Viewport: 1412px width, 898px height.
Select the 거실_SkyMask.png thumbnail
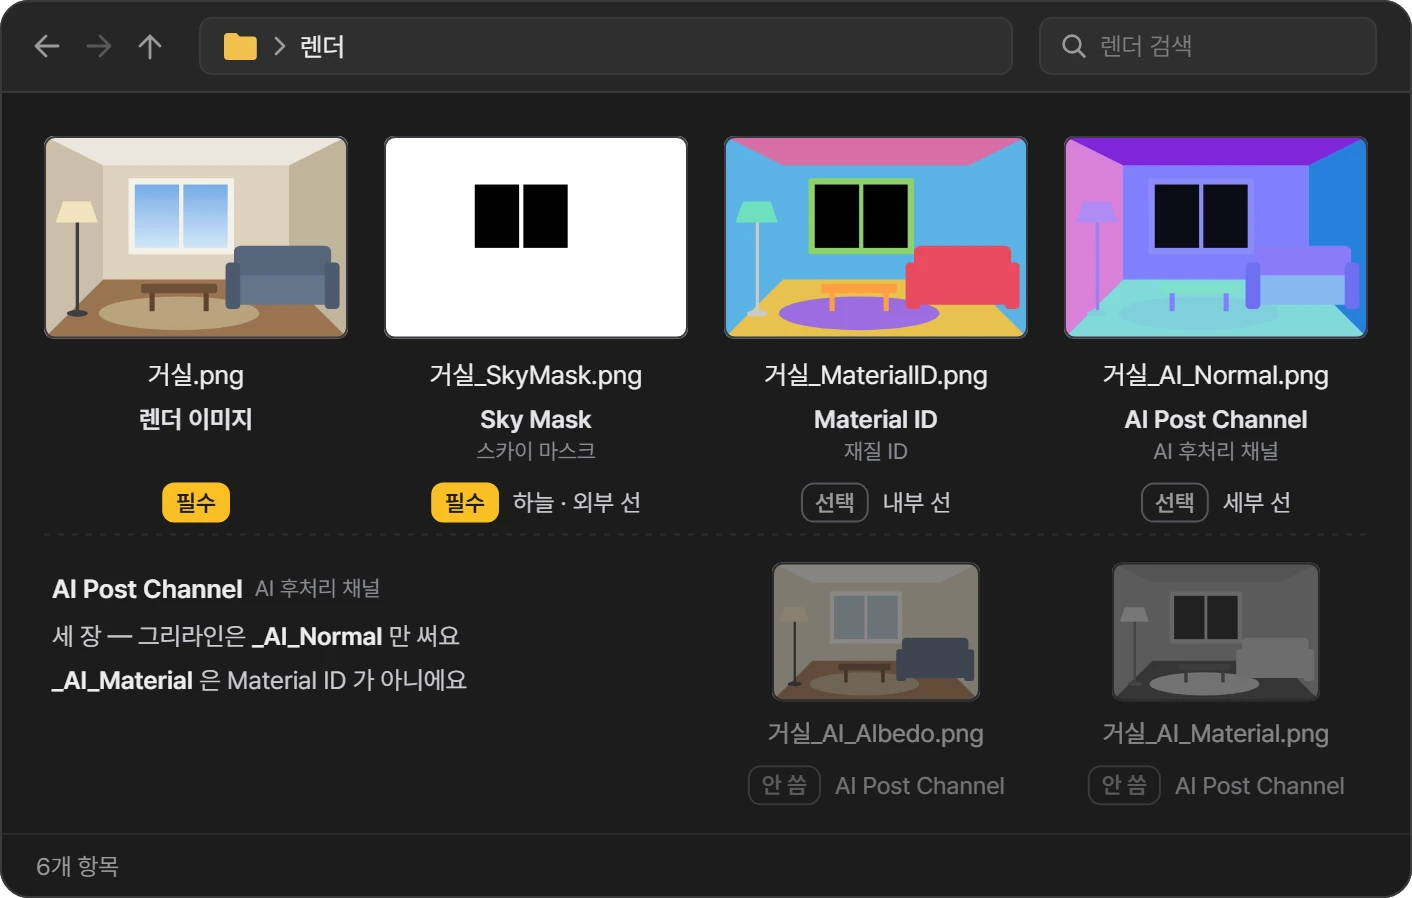(x=536, y=238)
